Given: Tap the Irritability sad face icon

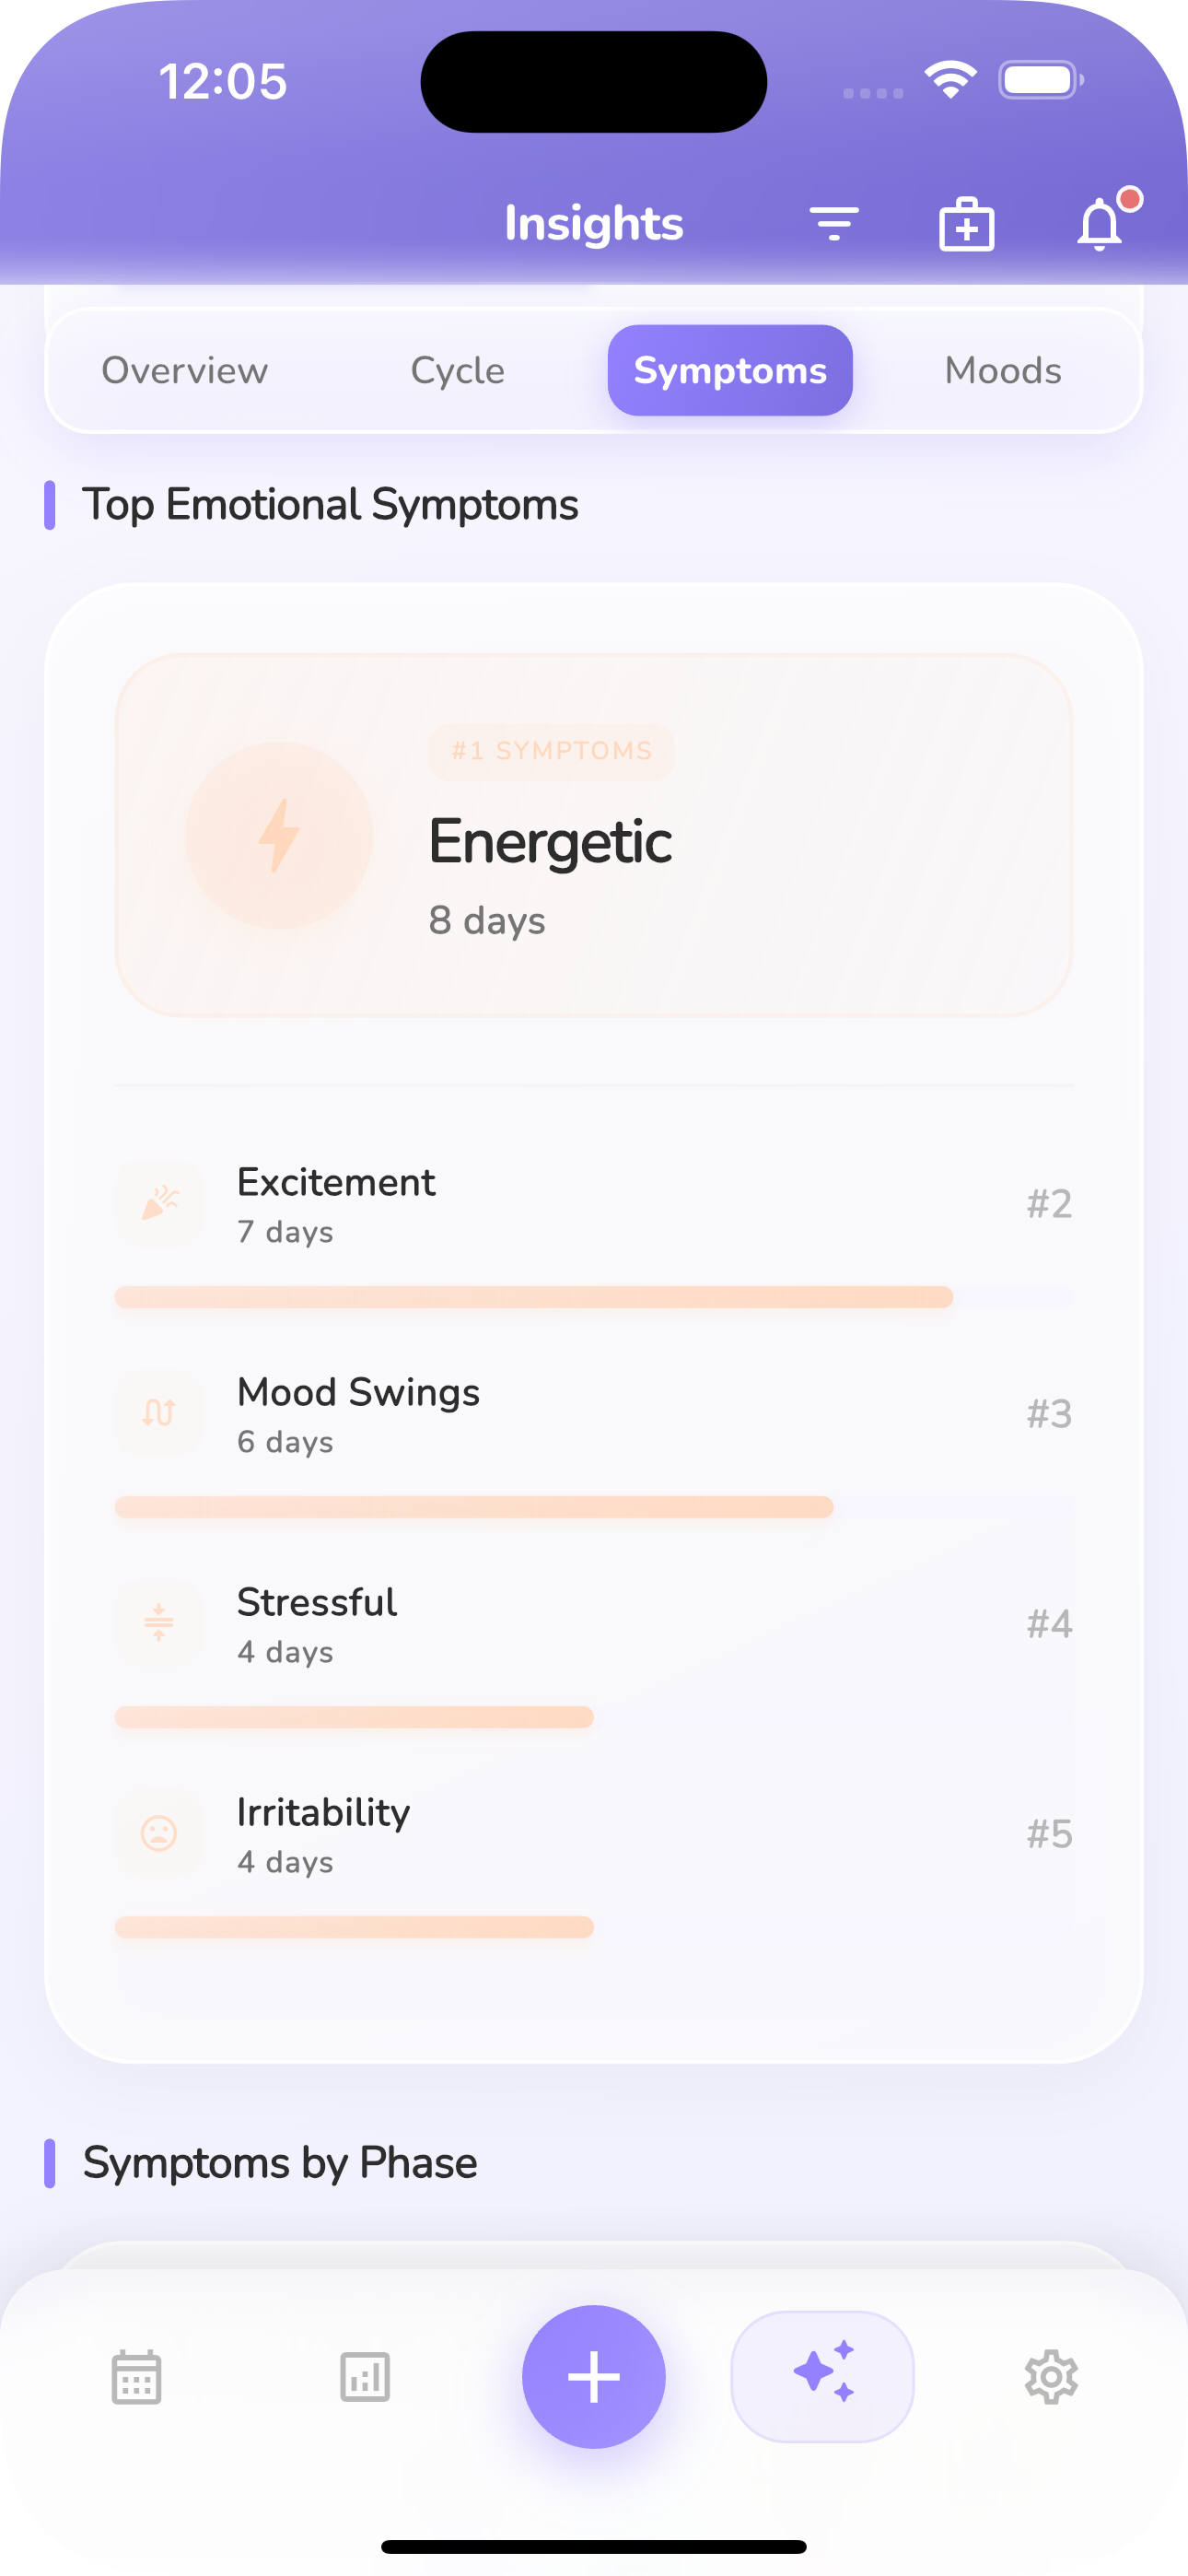Looking at the screenshot, I should coord(159,1833).
